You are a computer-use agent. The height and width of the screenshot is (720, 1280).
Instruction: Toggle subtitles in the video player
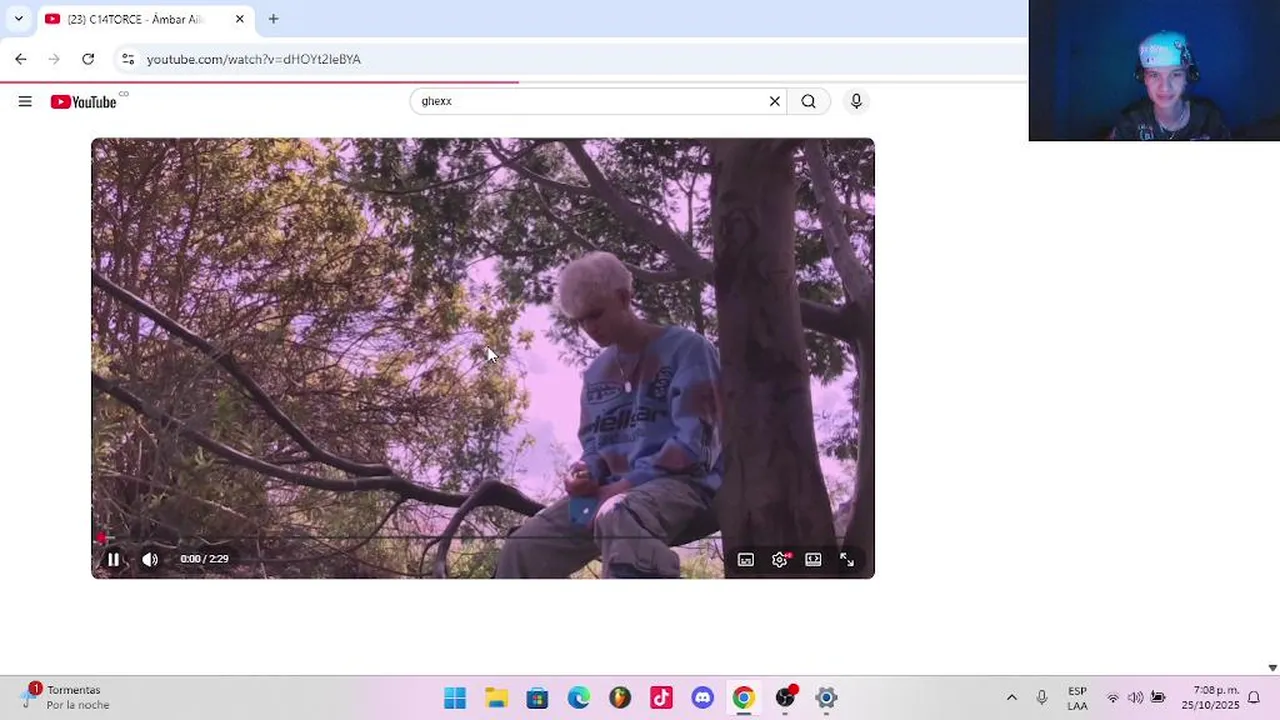tap(746, 560)
